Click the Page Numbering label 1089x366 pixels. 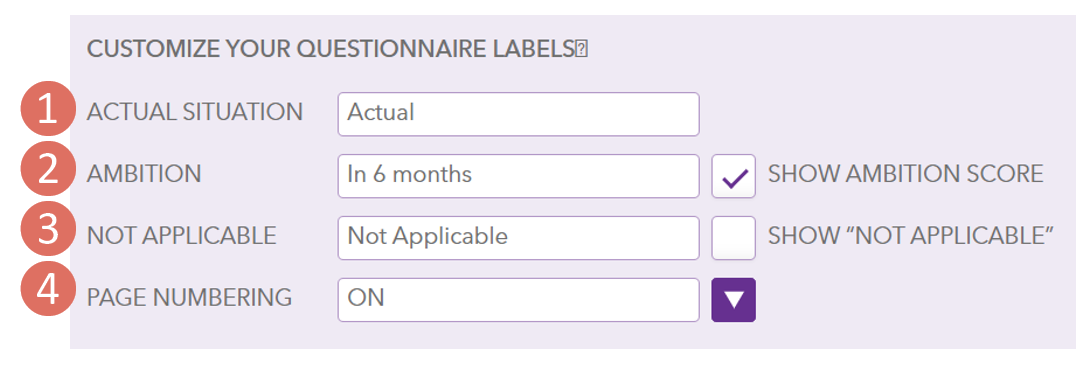[189, 297]
